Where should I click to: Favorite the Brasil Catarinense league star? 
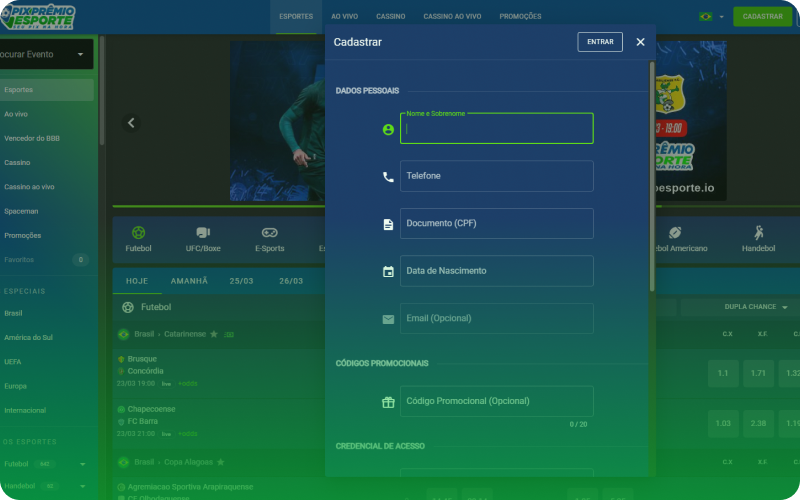[214, 334]
